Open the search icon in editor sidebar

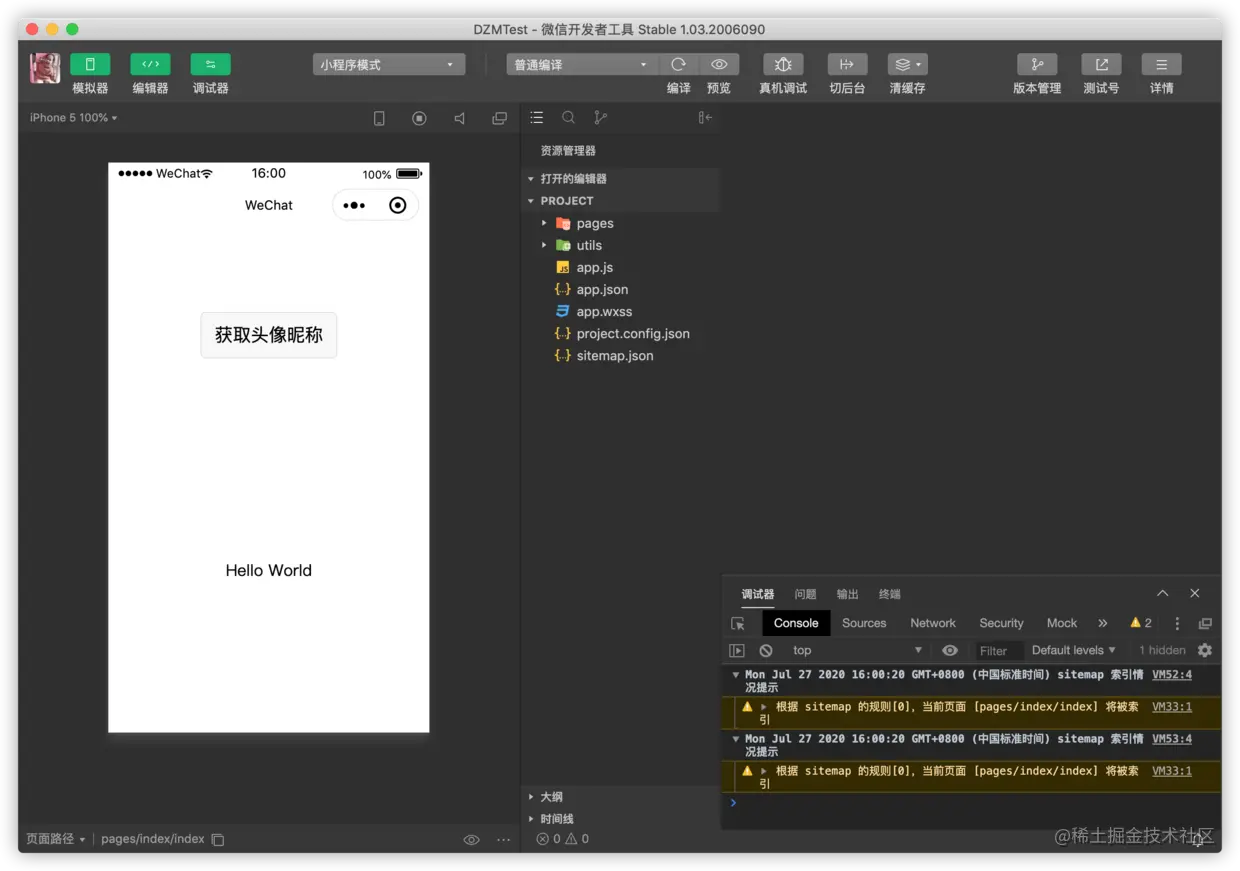coord(568,118)
